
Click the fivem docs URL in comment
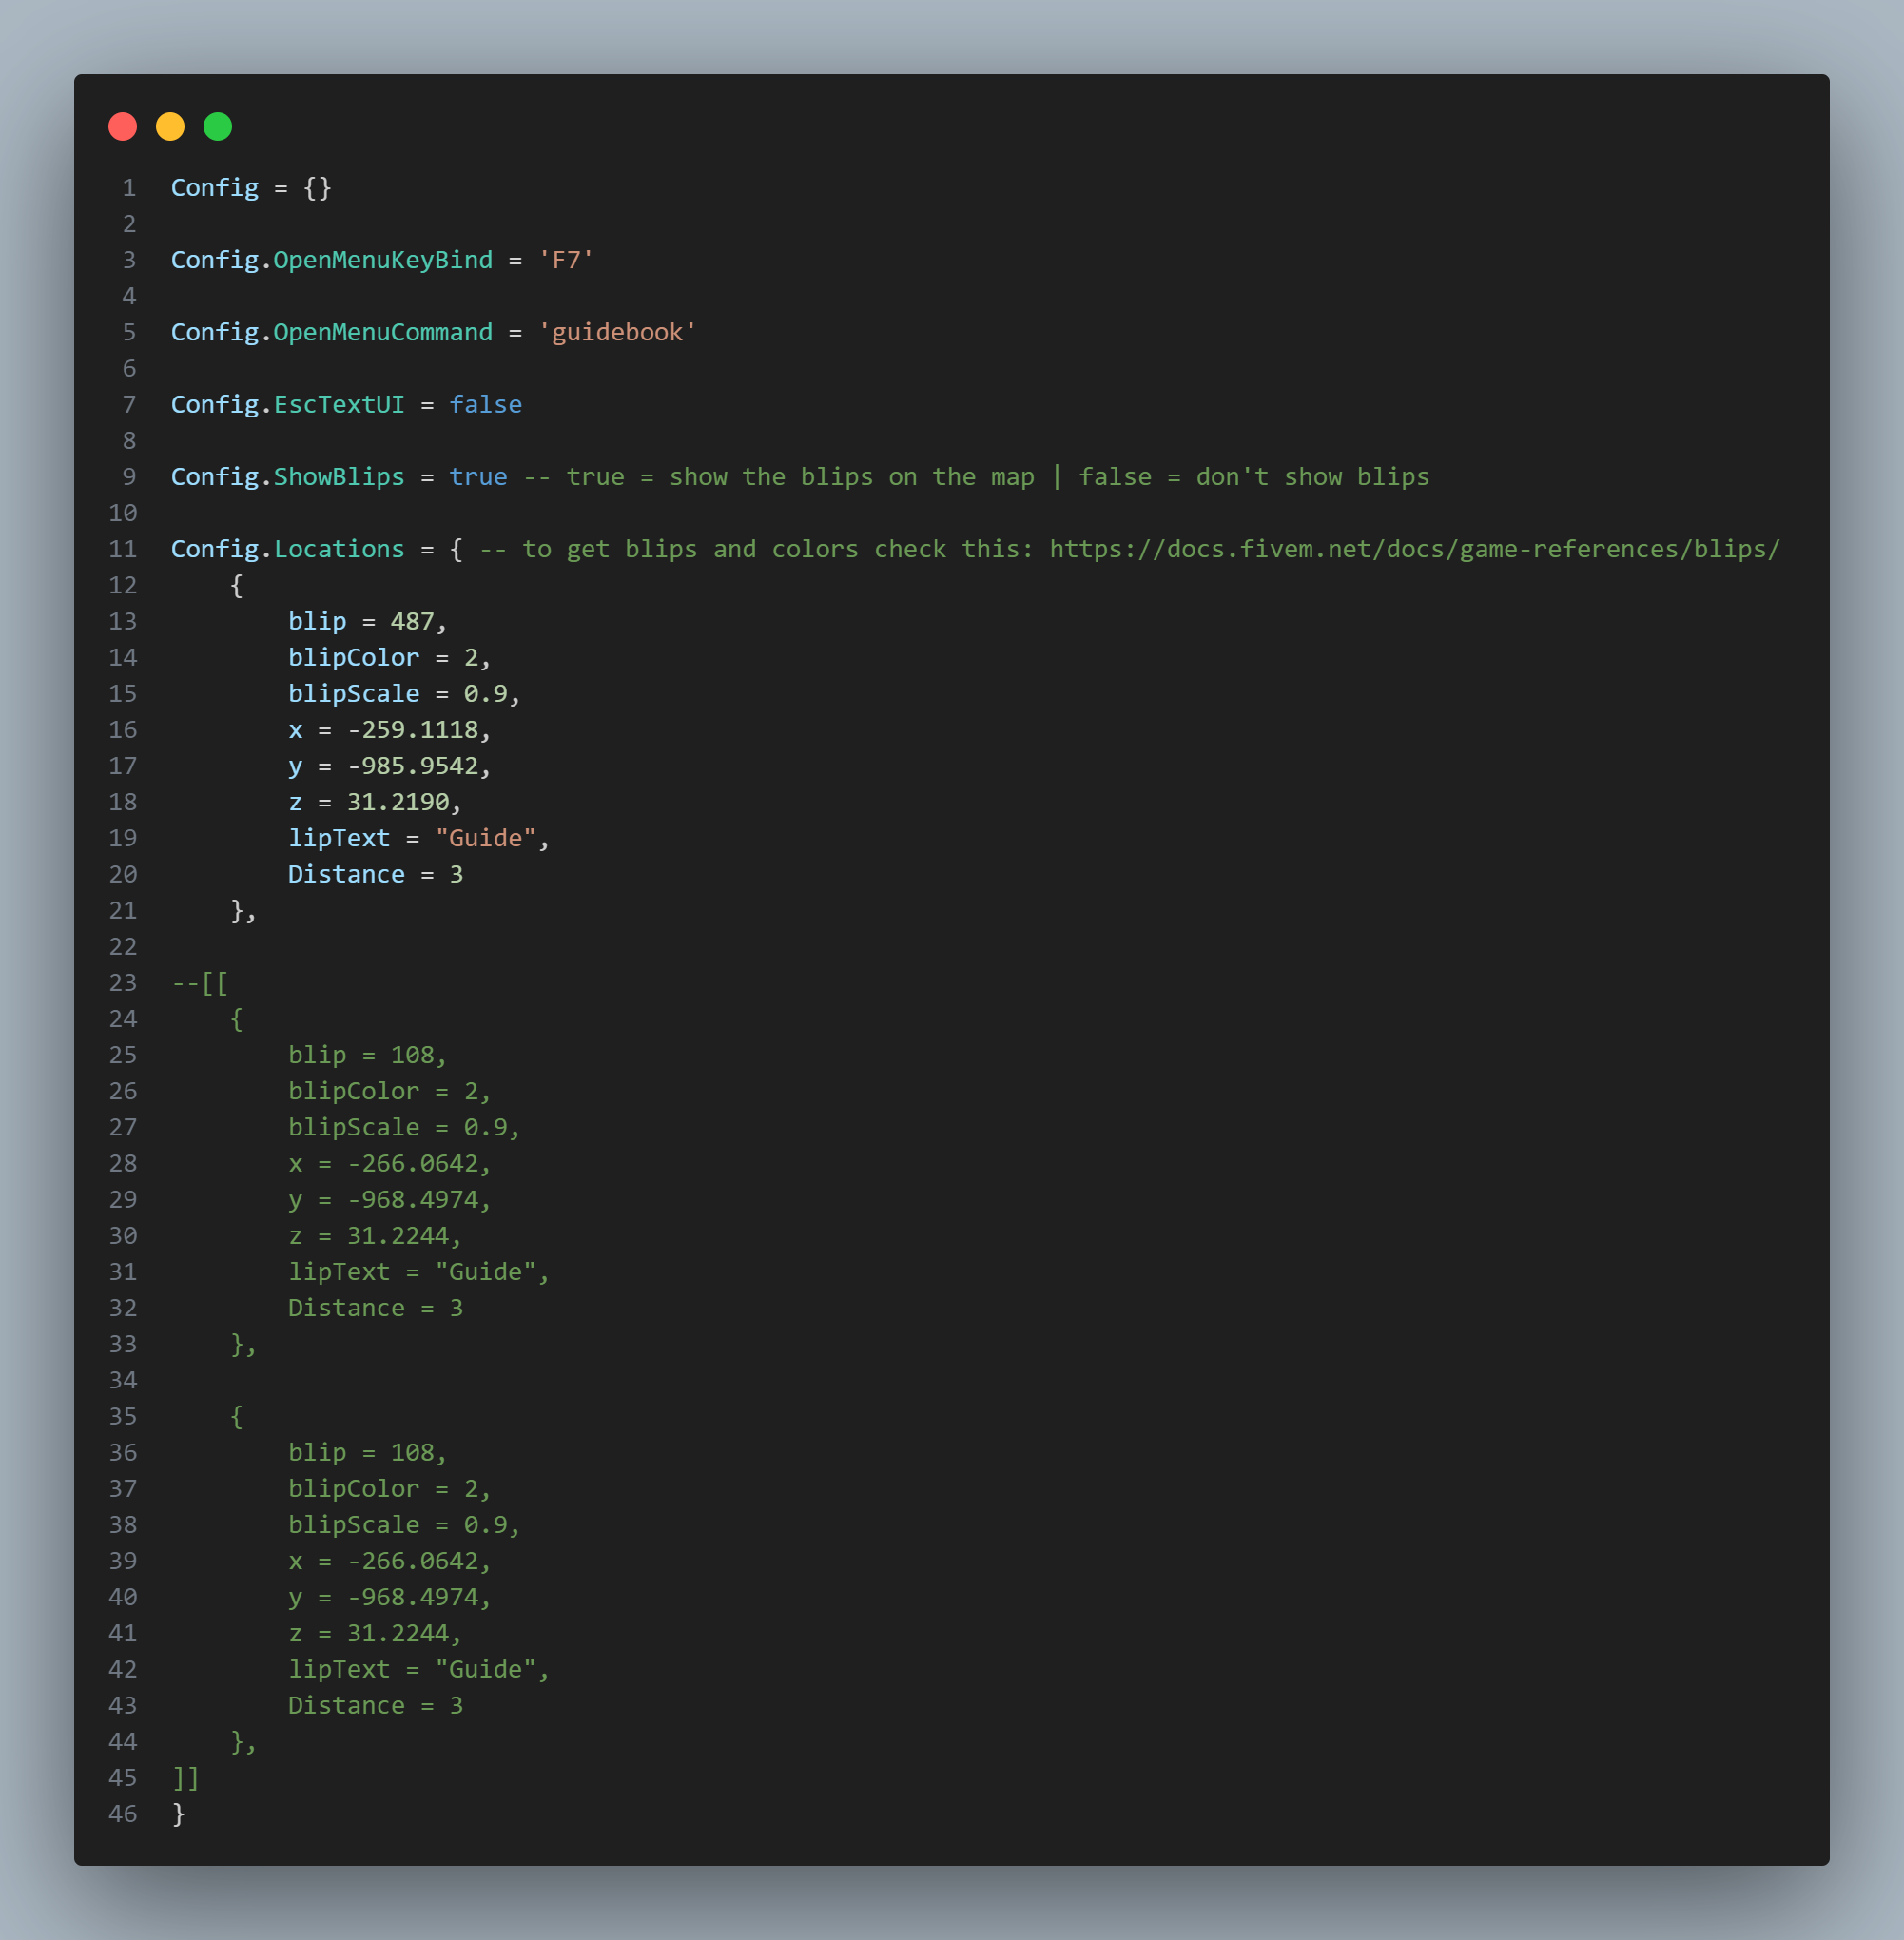coord(1413,549)
